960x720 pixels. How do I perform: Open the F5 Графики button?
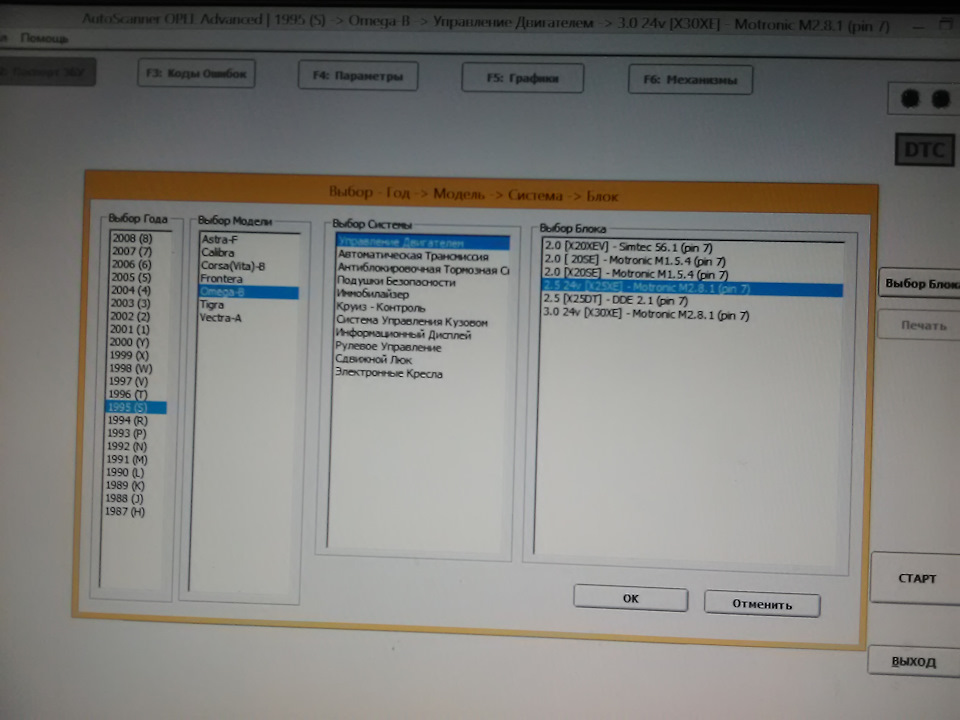522,78
